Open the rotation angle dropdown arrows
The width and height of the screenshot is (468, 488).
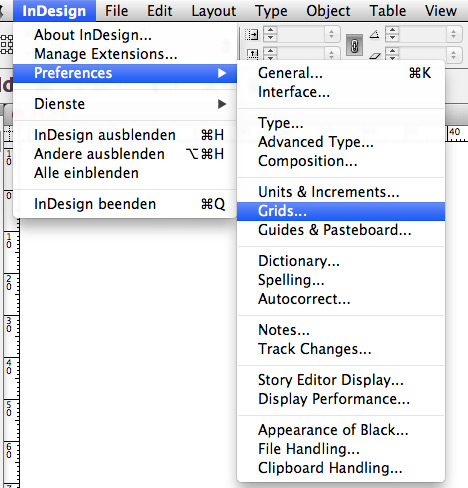coord(453,34)
